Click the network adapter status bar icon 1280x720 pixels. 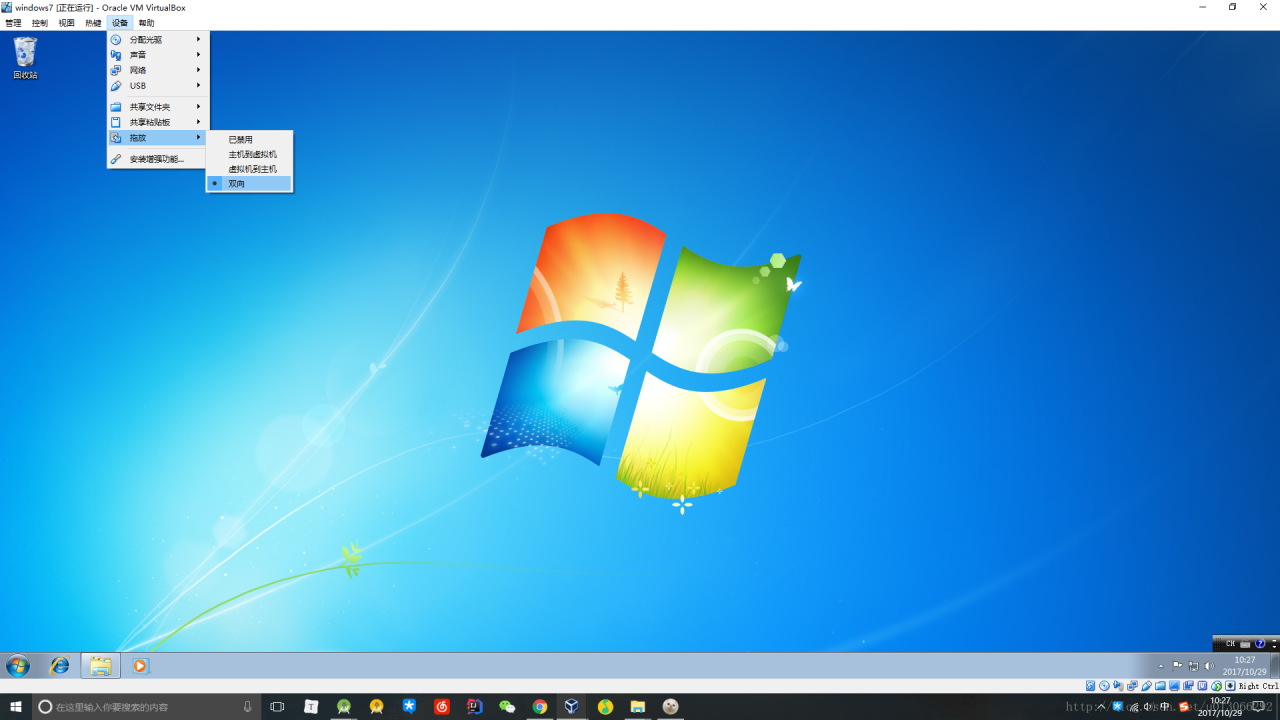pyautogui.click(x=1132, y=686)
